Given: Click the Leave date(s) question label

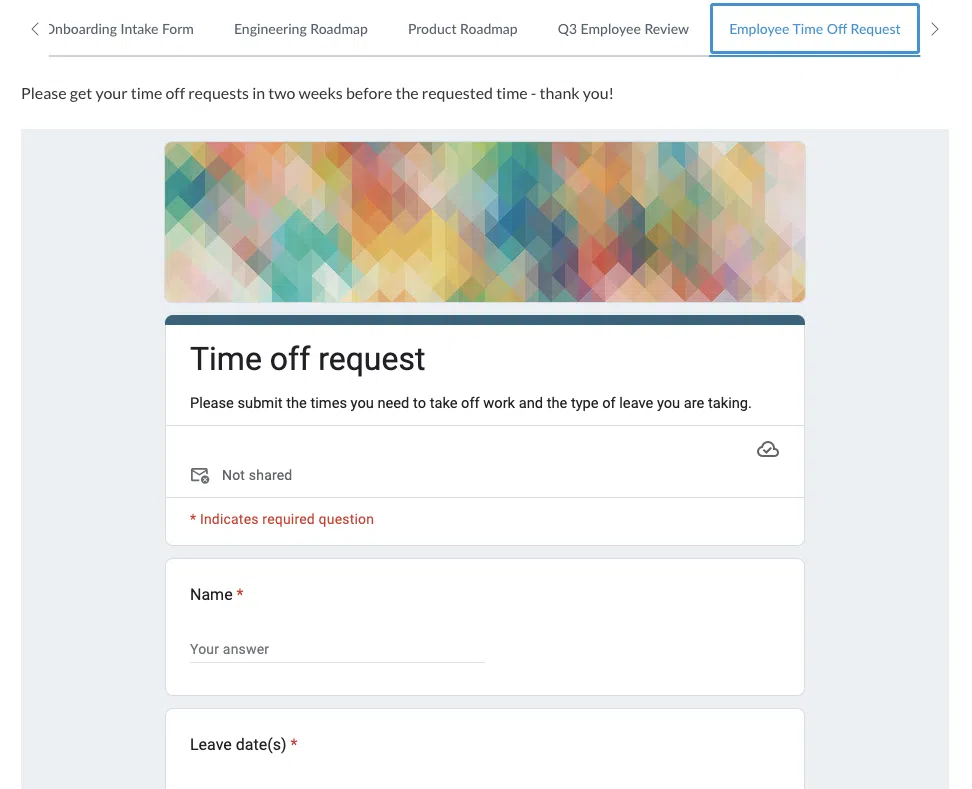Looking at the screenshot, I should 238,745.
